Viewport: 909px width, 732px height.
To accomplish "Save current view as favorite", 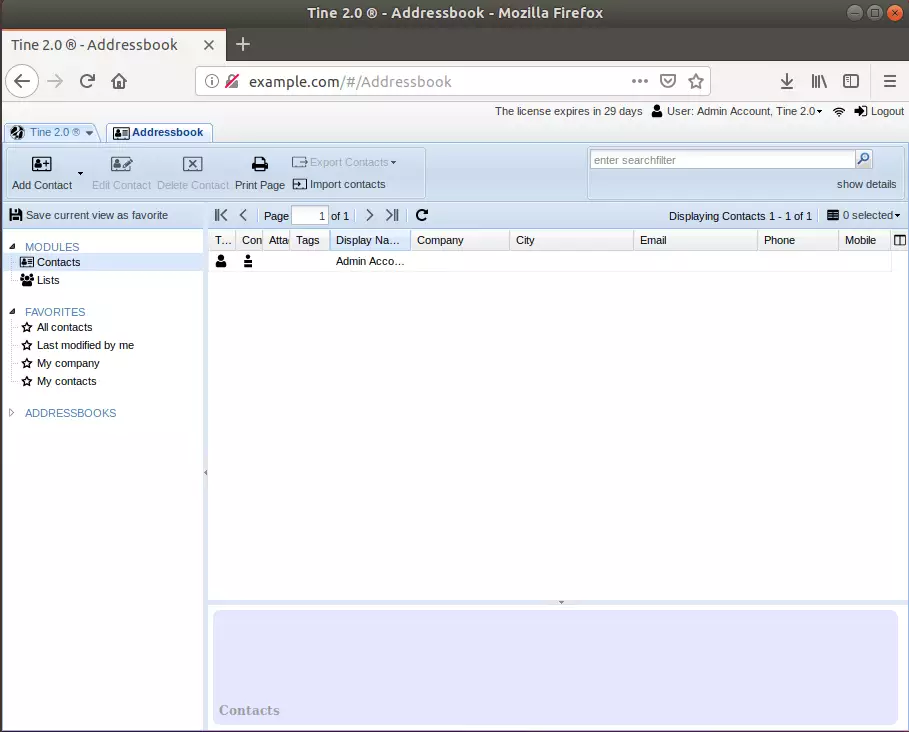I will click(89, 215).
